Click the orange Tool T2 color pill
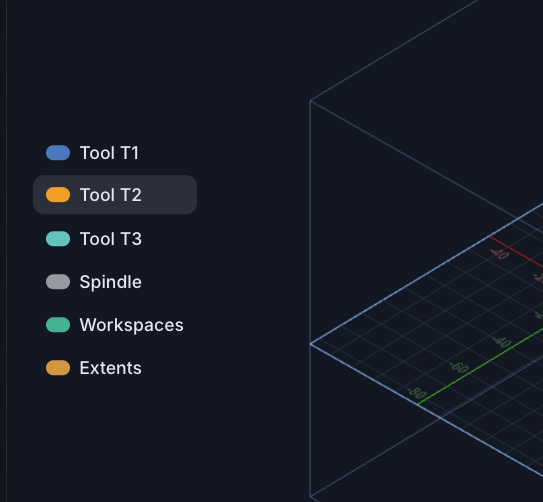 (x=58, y=195)
